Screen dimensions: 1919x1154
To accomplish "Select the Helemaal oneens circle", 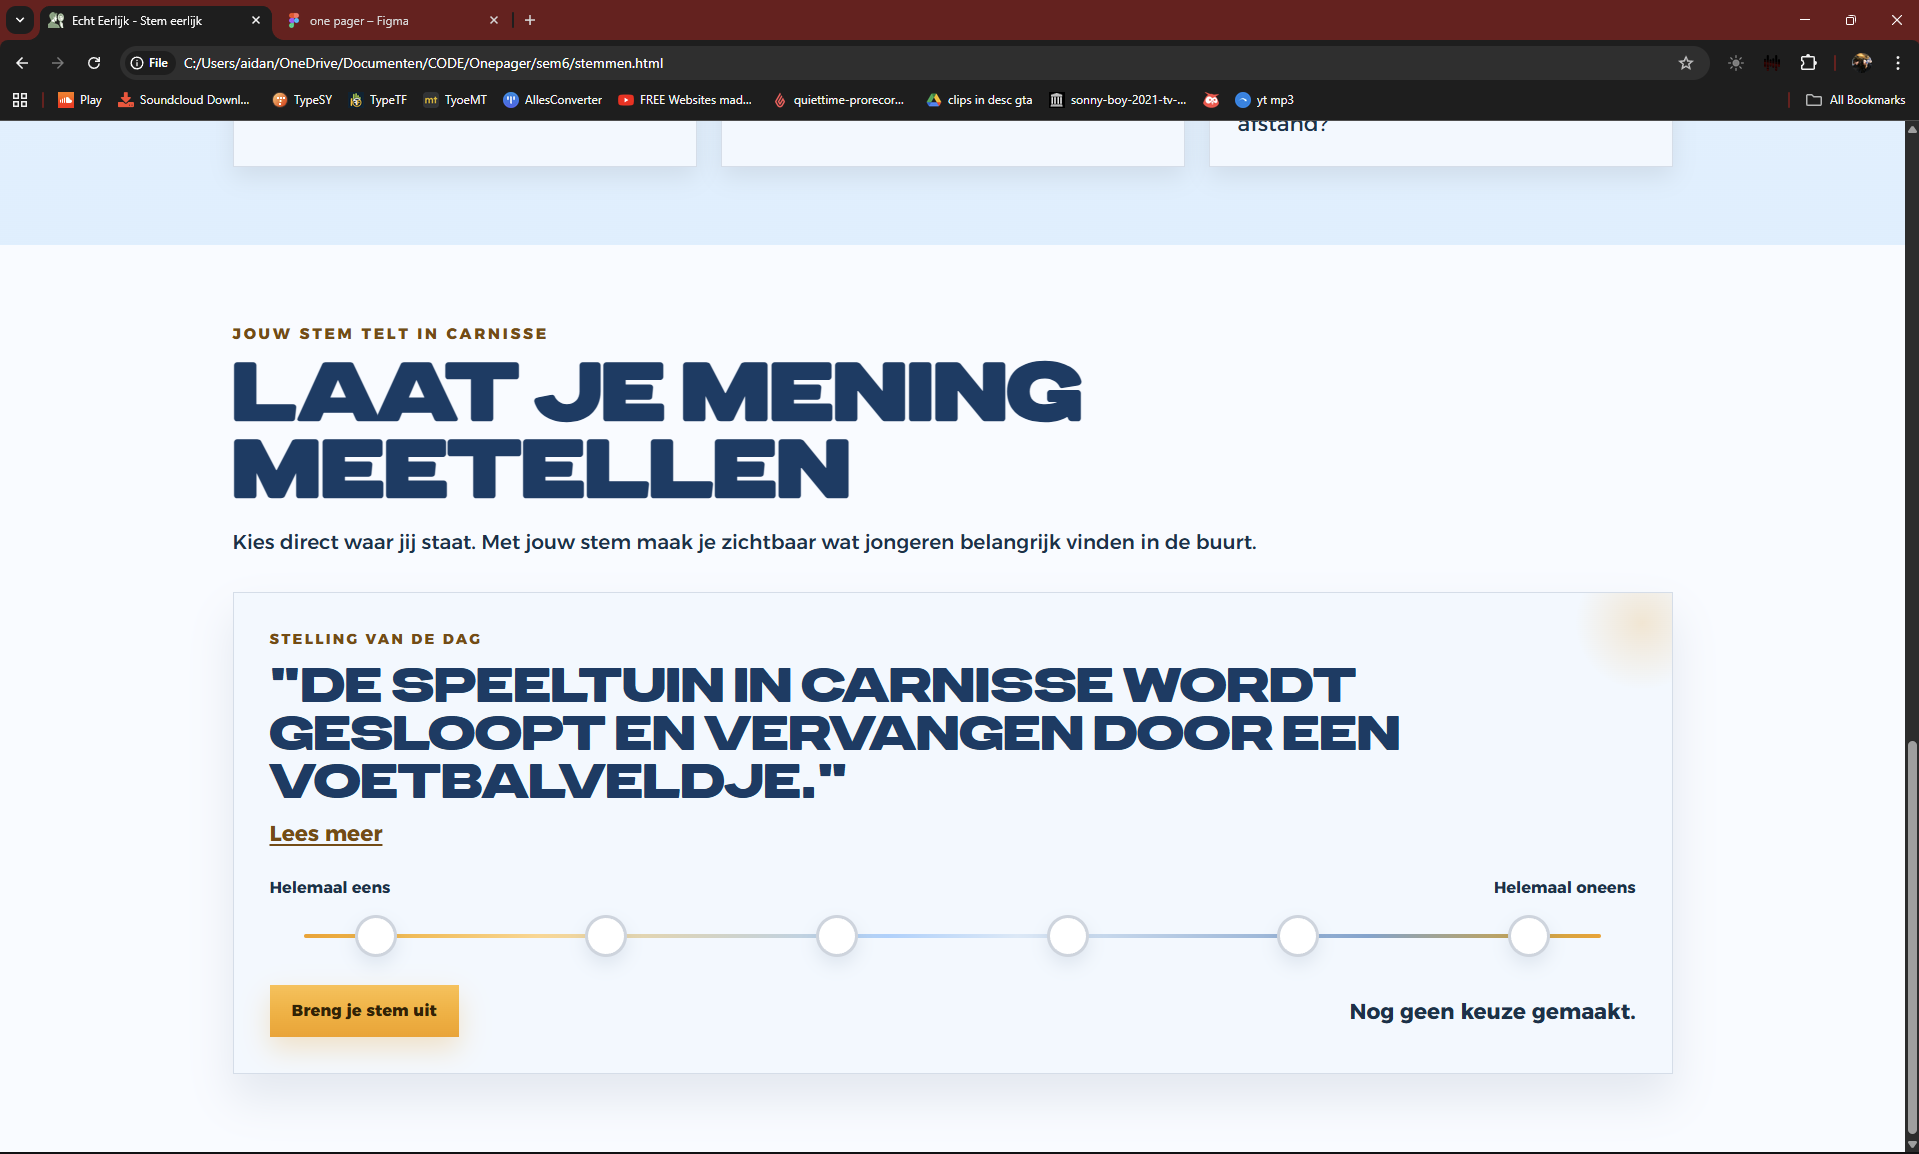I will click(1527, 936).
